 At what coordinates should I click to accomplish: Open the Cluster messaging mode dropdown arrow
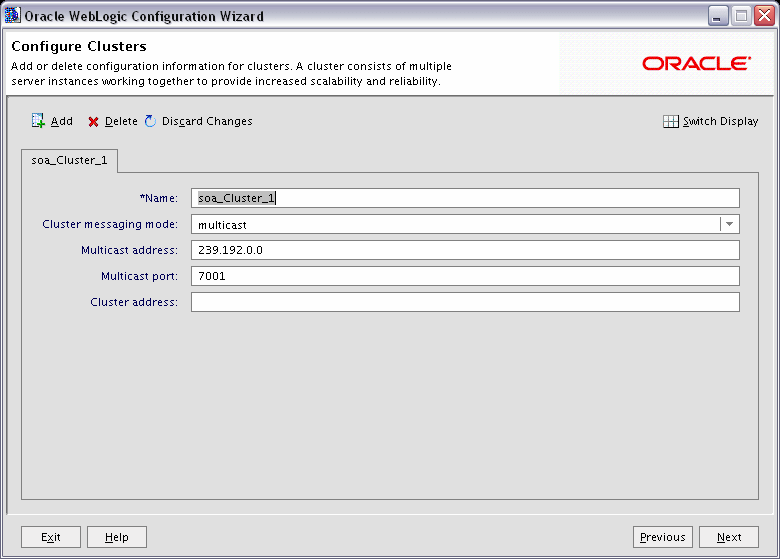(x=729, y=224)
